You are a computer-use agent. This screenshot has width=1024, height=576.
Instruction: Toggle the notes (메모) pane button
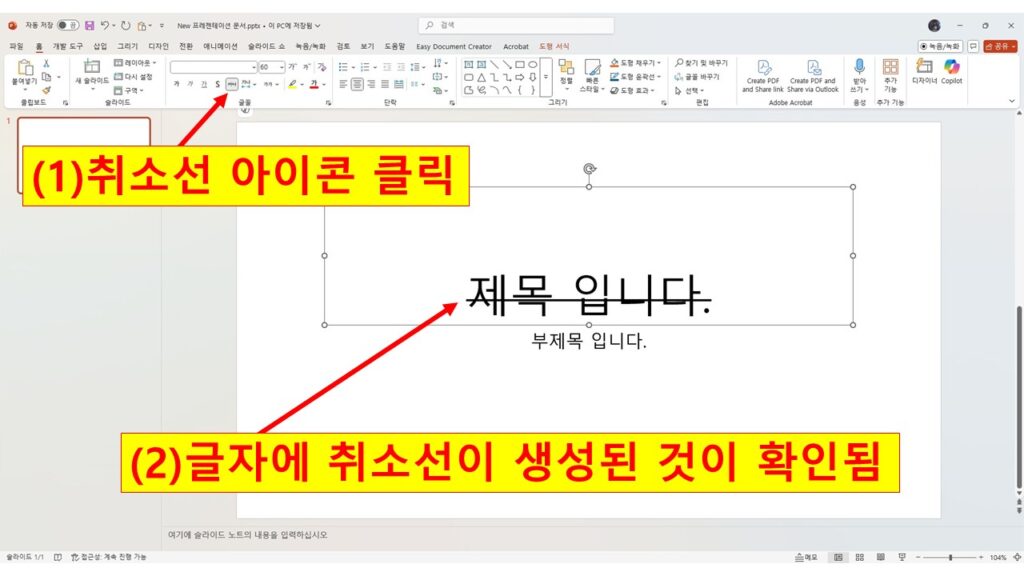coord(805,557)
